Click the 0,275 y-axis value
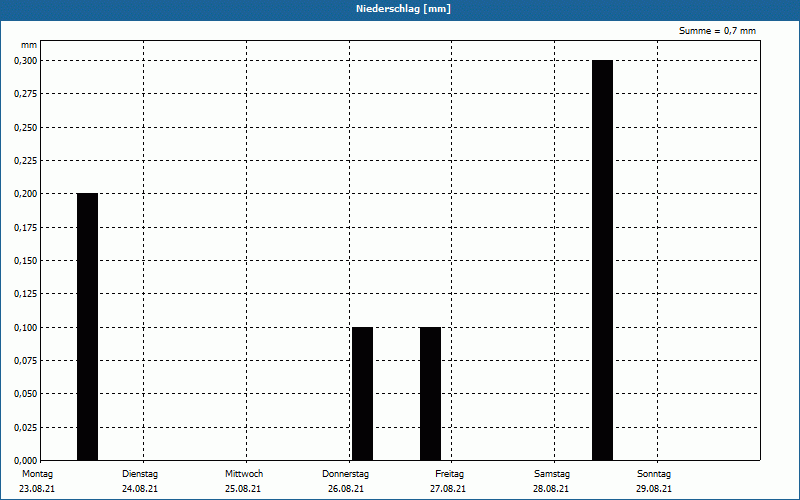800x500 pixels. [26, 94]
